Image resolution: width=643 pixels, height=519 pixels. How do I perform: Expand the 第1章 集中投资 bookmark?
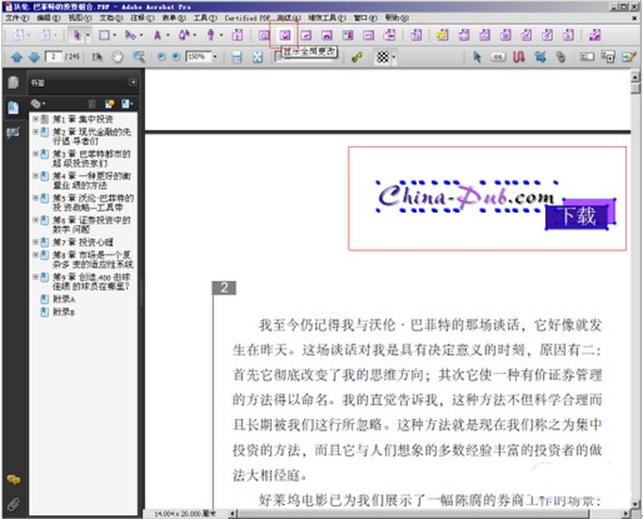(x=36, y=119)
